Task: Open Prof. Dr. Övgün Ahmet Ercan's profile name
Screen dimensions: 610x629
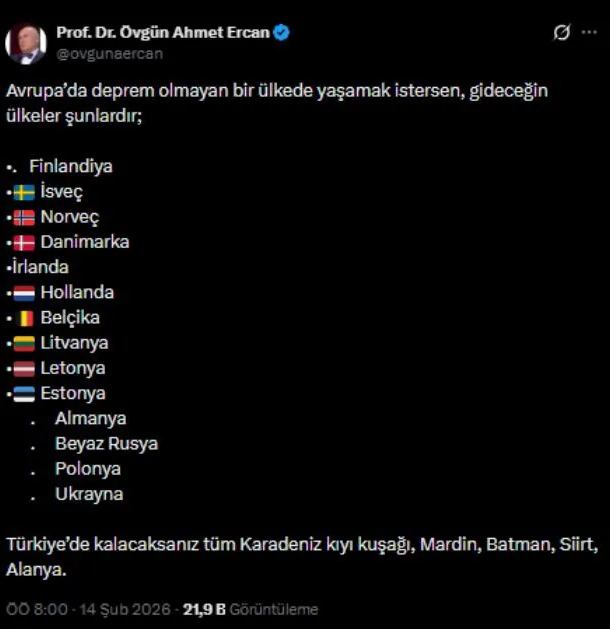Action: tap(163, 32)
